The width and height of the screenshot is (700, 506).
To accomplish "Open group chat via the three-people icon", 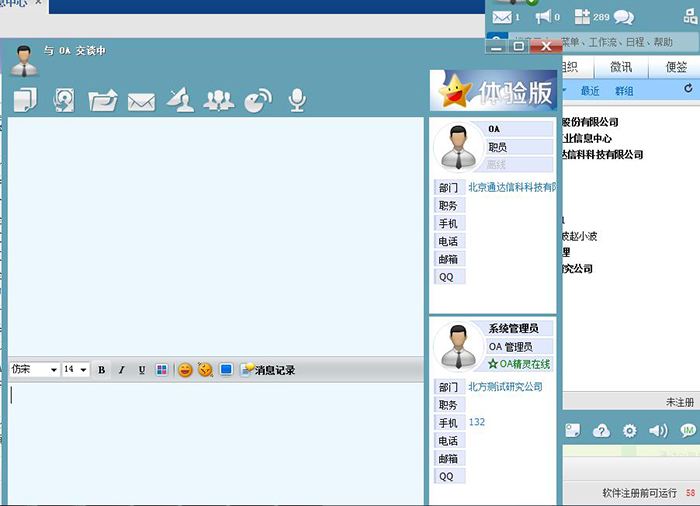I will (x=219, y=100).
